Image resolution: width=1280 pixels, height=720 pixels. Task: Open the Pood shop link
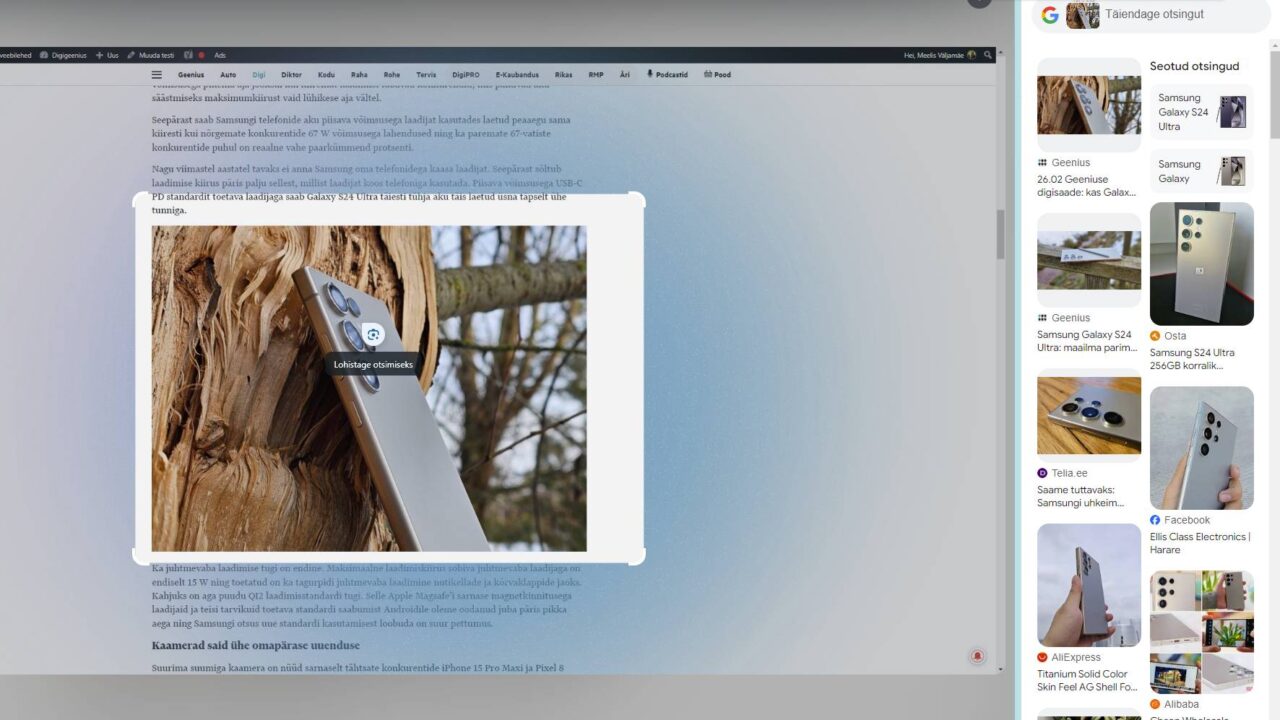tap(717, 74)
